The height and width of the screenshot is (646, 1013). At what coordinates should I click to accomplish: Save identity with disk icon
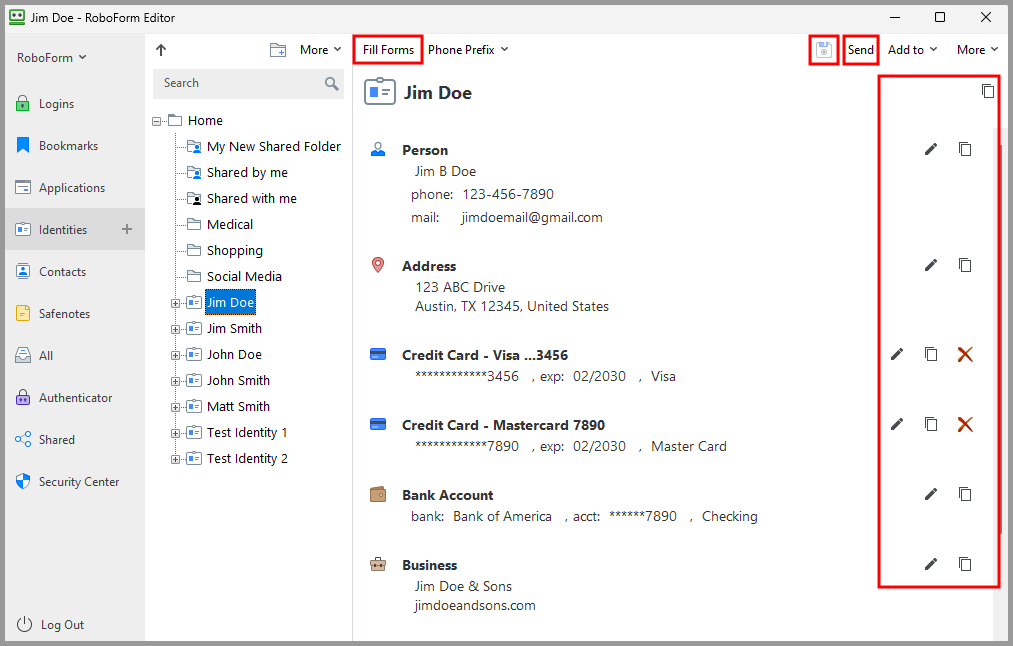[824, 50]
